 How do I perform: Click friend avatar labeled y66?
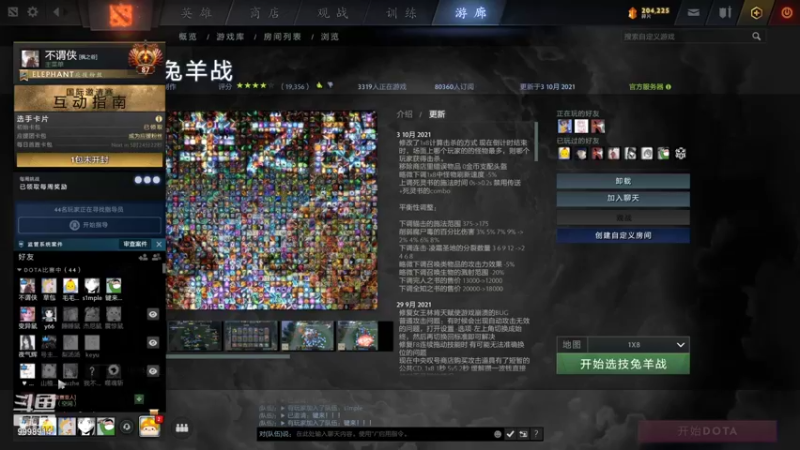49,314
